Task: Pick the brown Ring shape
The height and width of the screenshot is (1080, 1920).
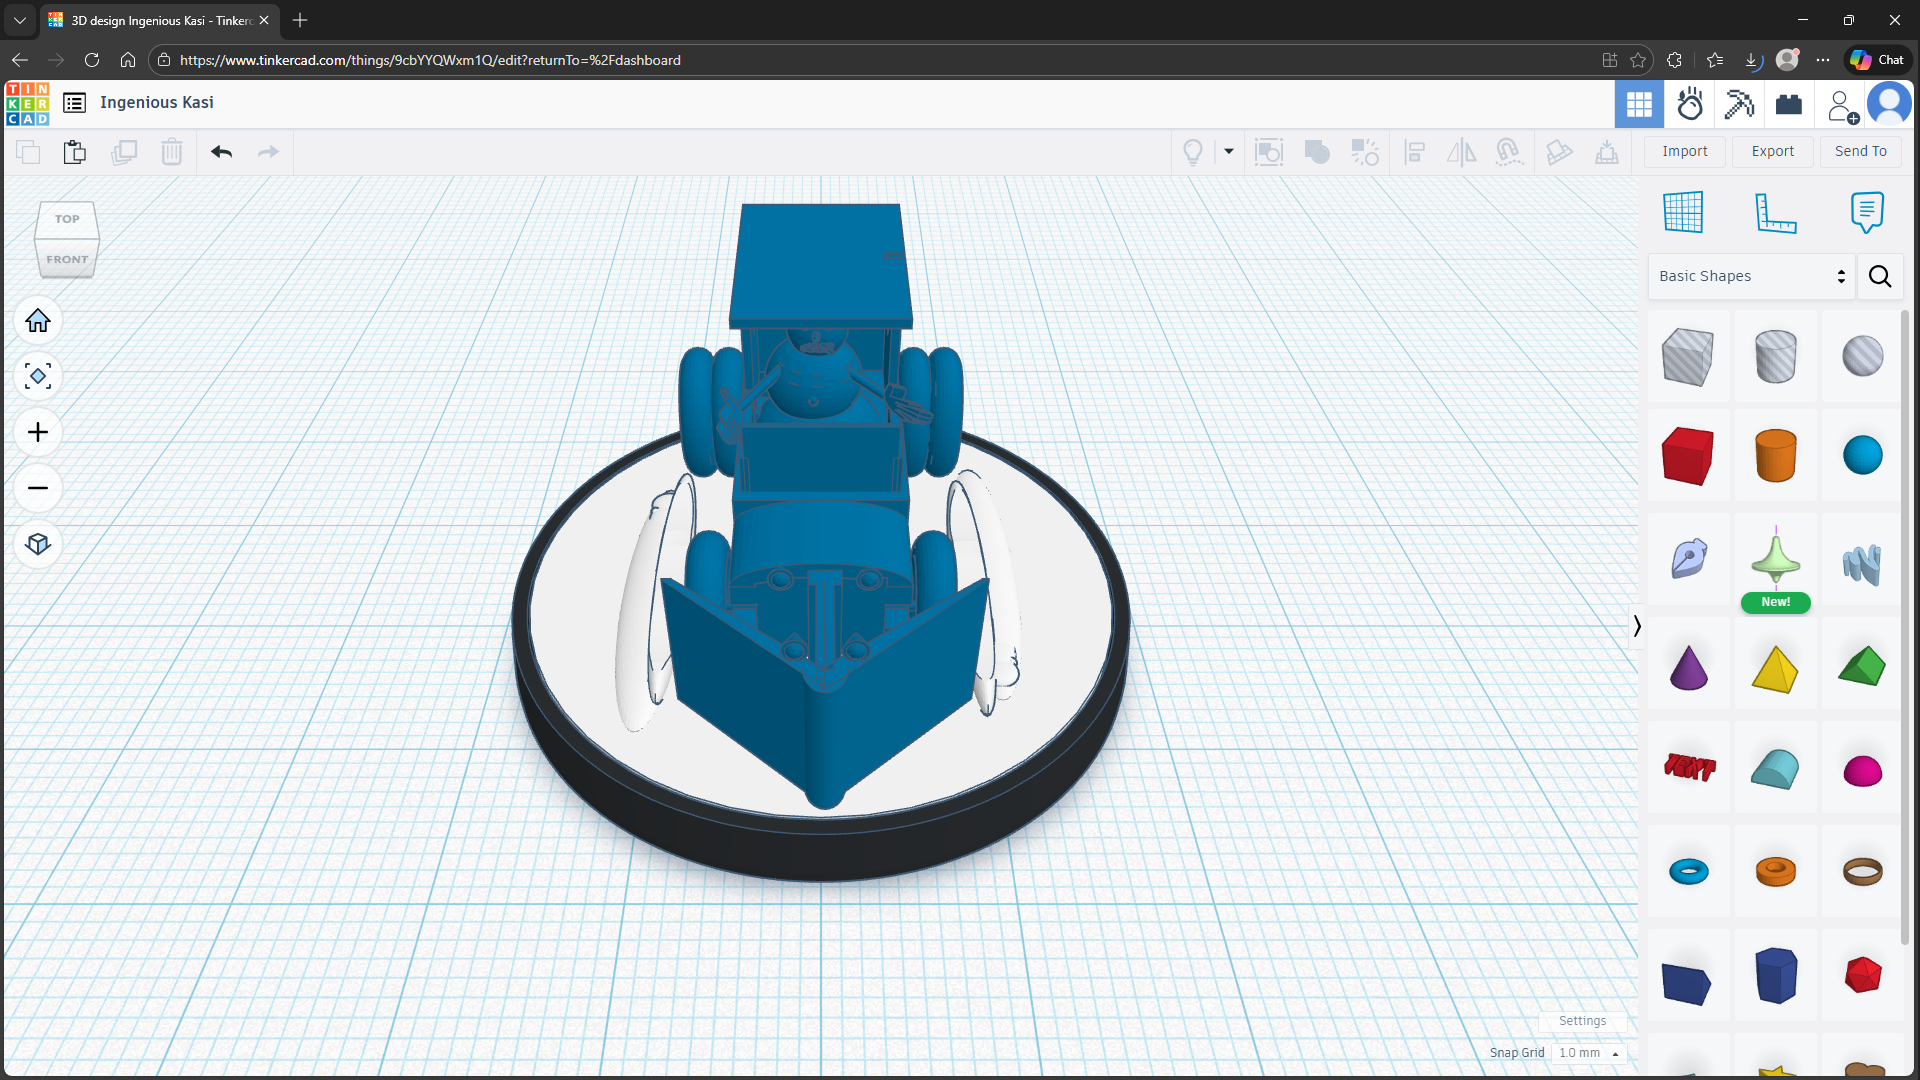Action: coord(1863,872)
